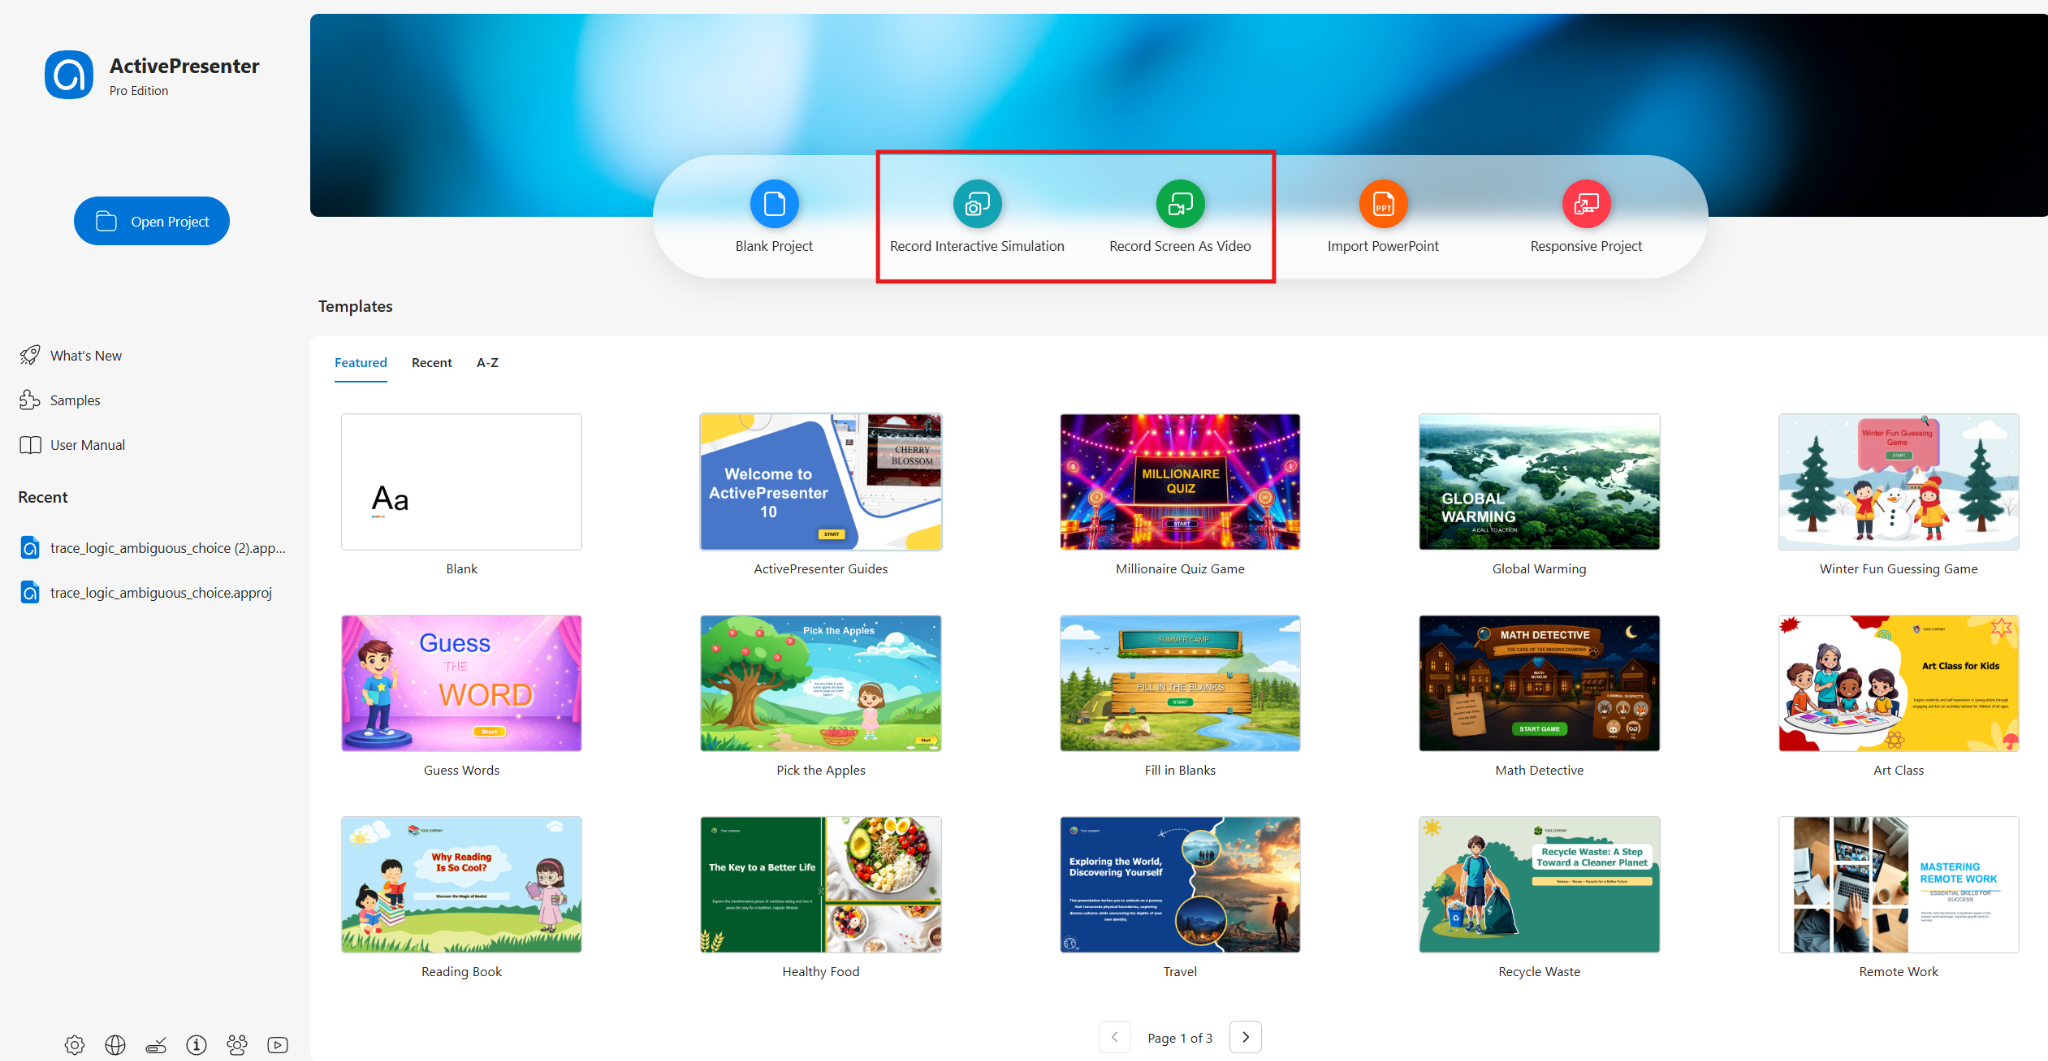Viewport: 2048px width, 1061px height.
Task: Select the Blank template thumbnail
Action: (461, 482)
